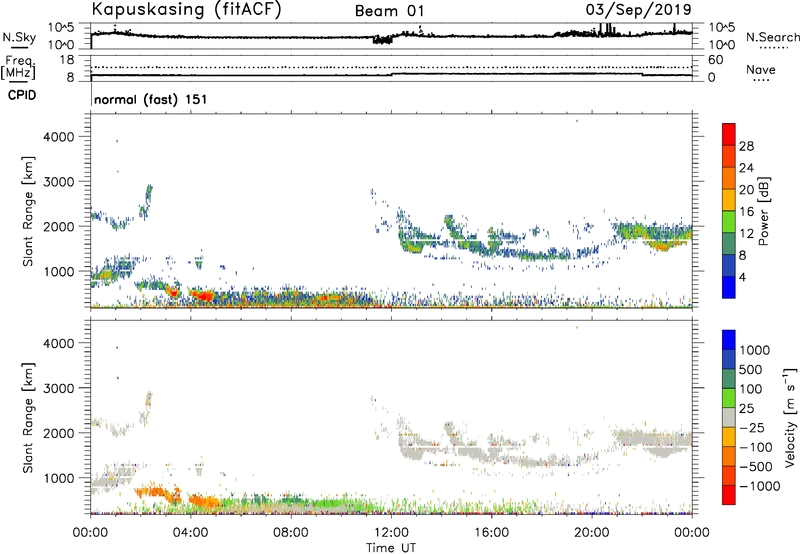Select the Velocity [m s-1] colorbar title
The width and height of the screenshot is (800, 554).
(x=790, y=417)
